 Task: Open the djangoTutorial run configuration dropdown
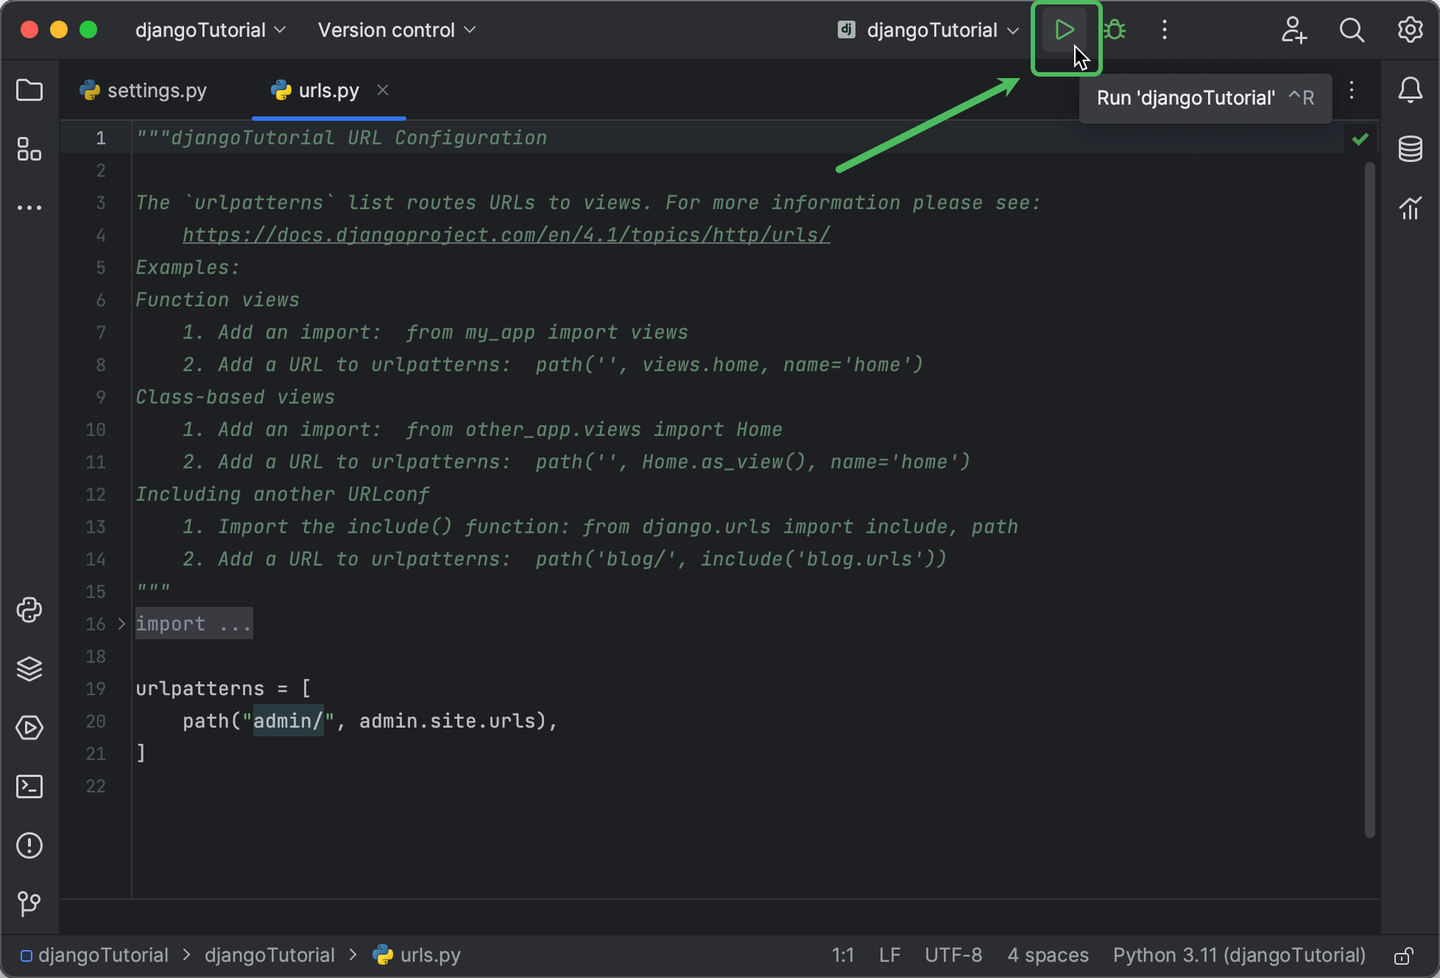point(924,29)
